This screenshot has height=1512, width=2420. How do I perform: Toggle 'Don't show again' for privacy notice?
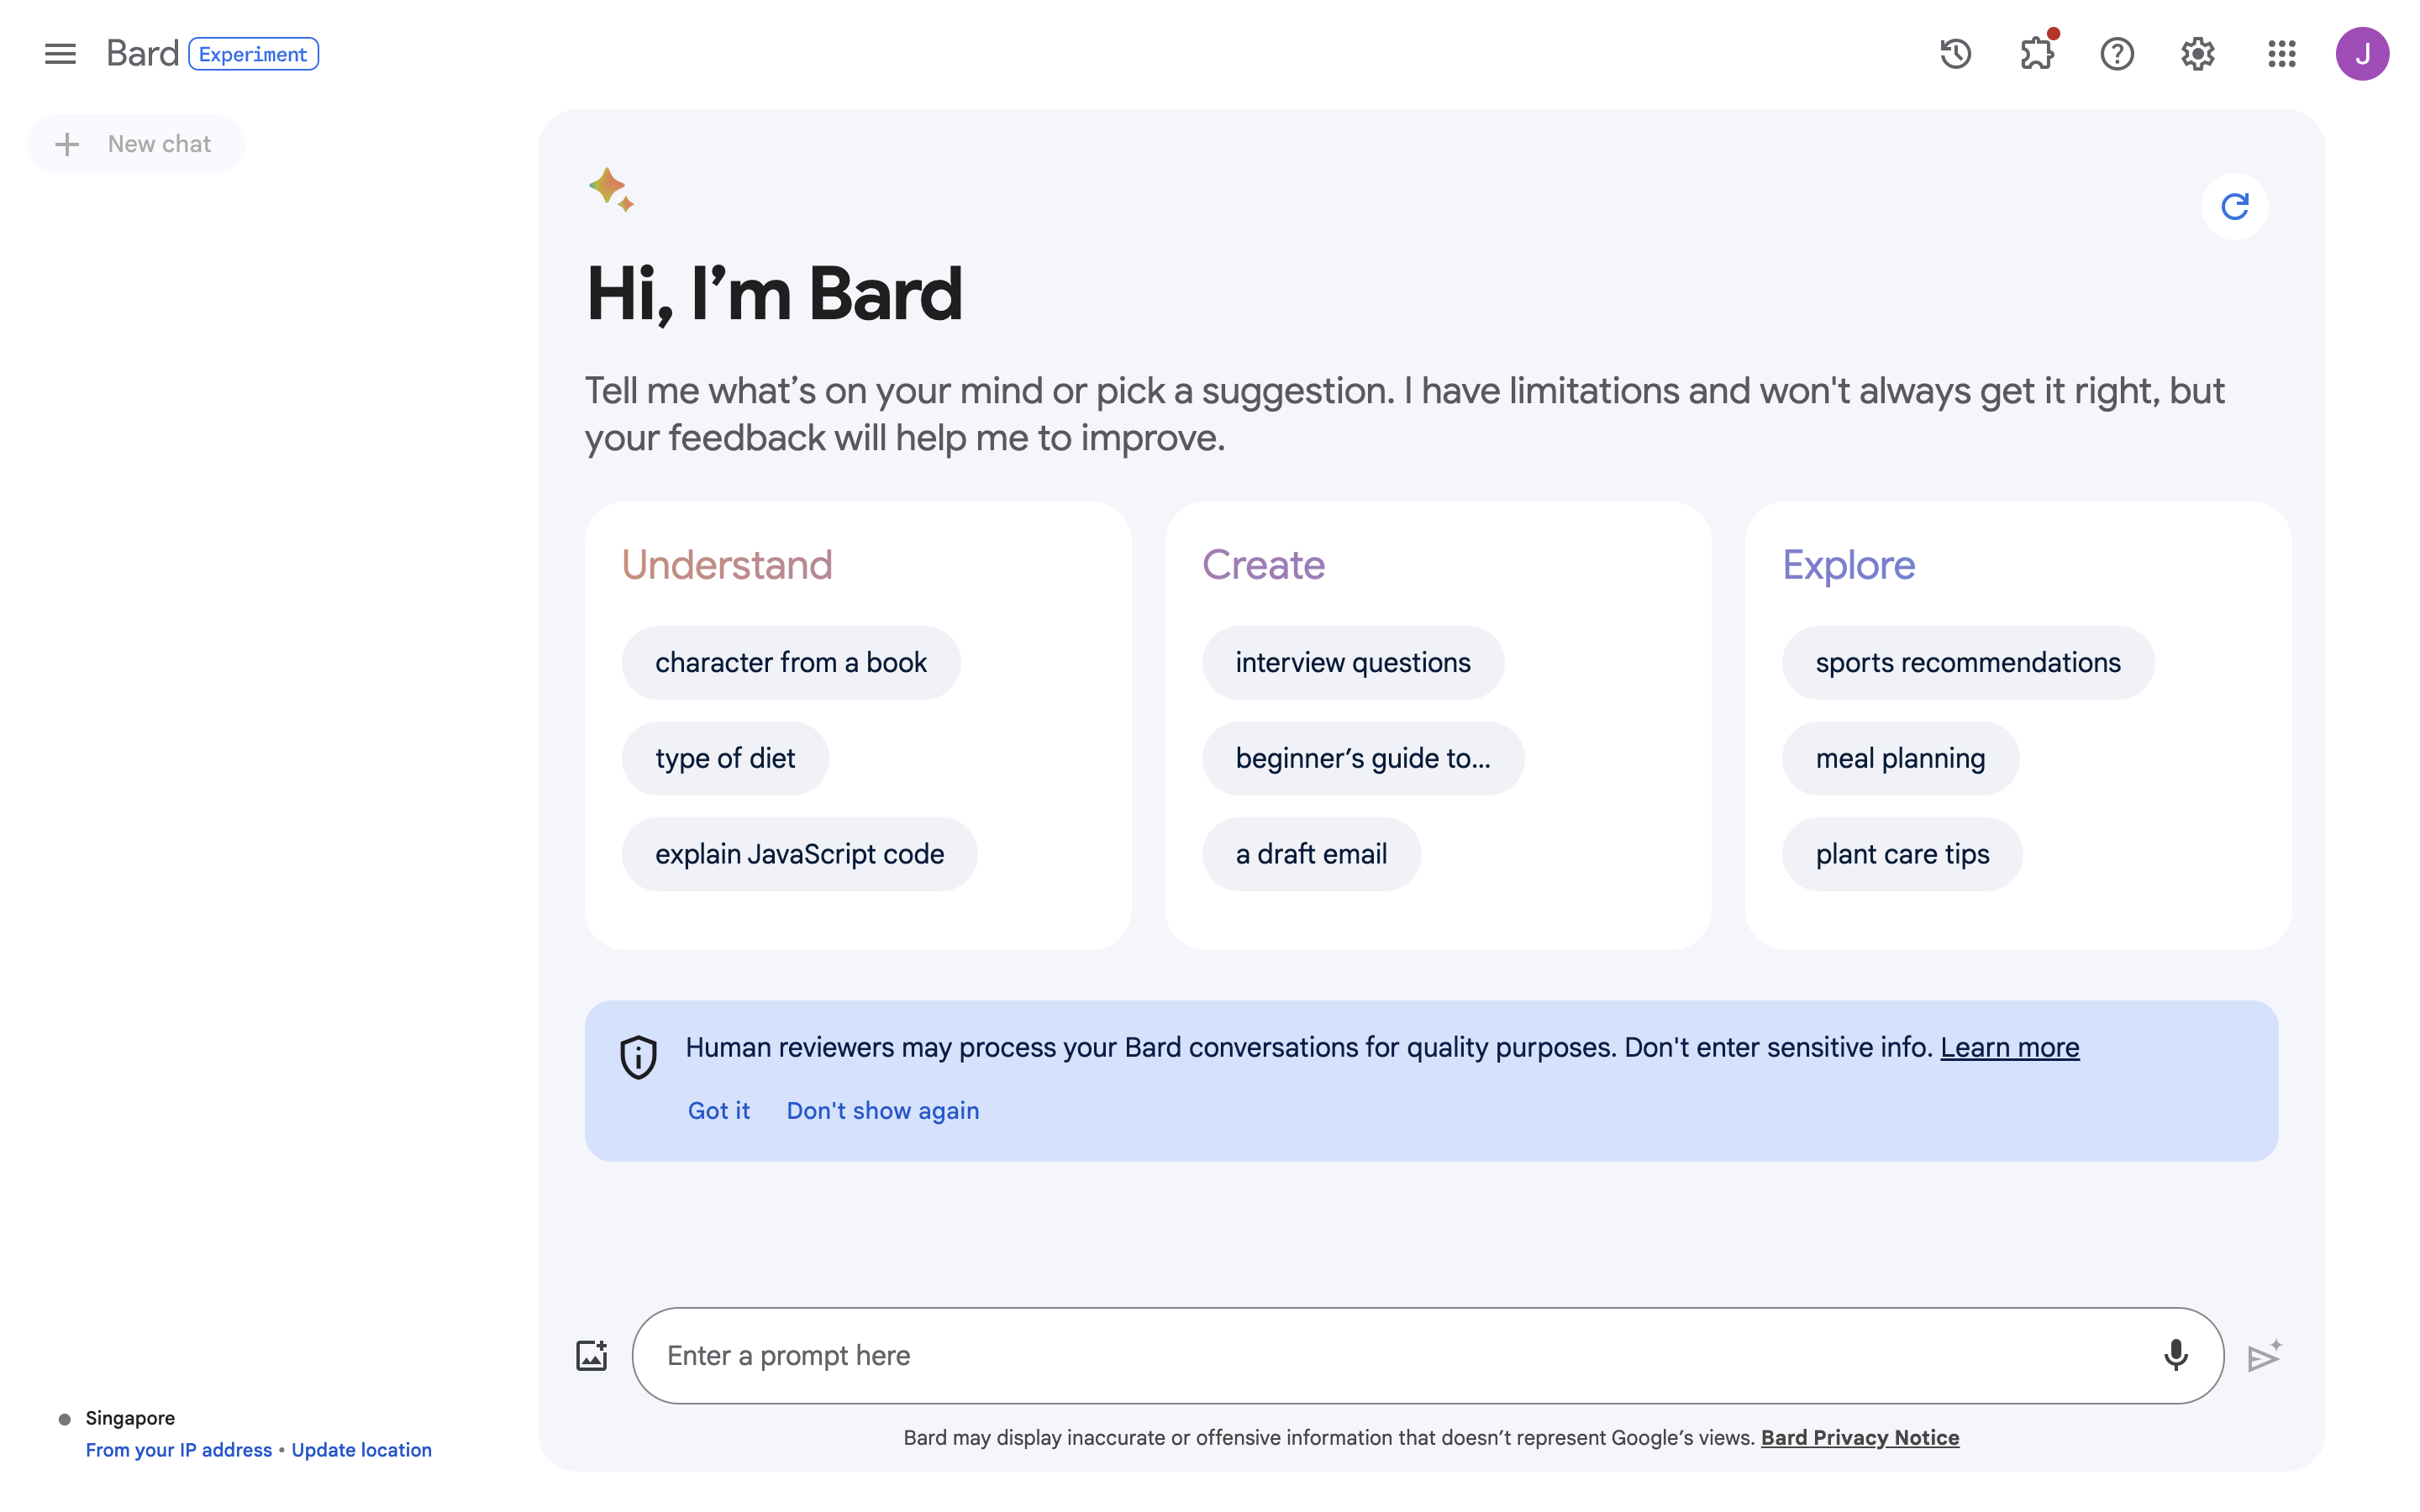coord(881,1108)
